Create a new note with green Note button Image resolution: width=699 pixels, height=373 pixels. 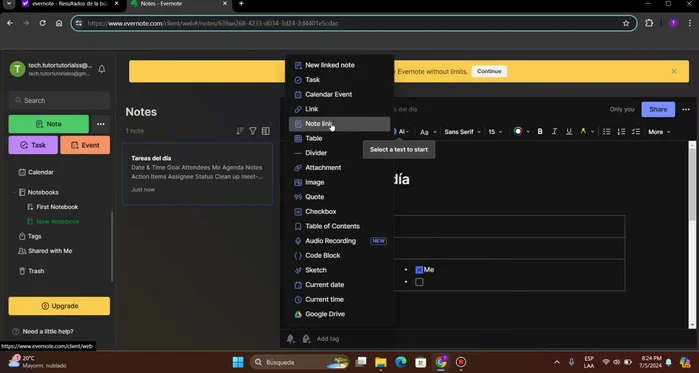[x=49, y=124]
